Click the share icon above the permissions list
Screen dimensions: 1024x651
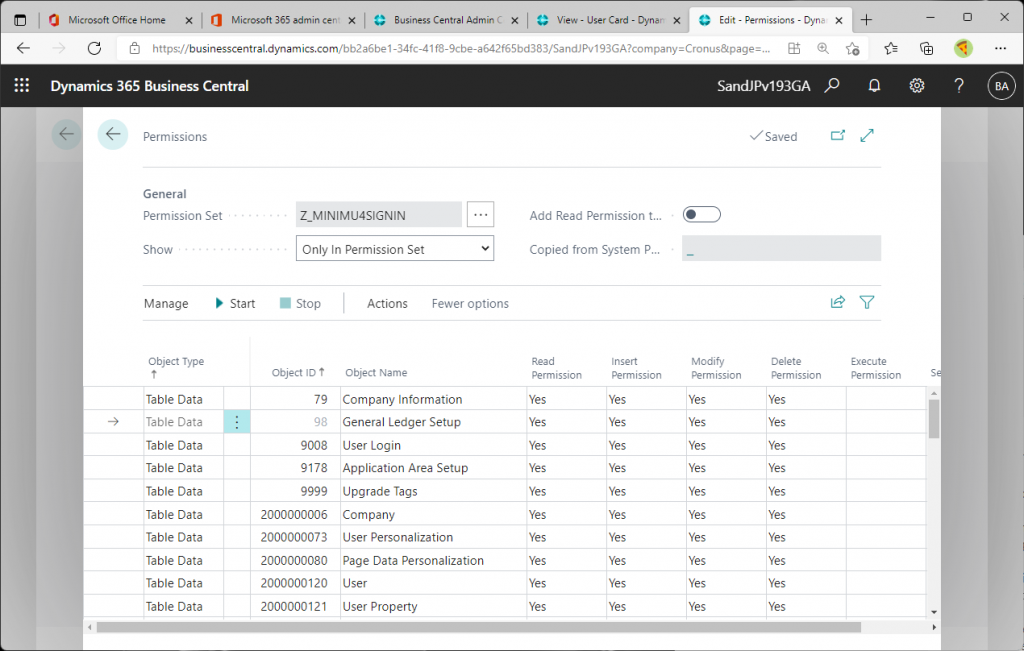pos(837,302)
